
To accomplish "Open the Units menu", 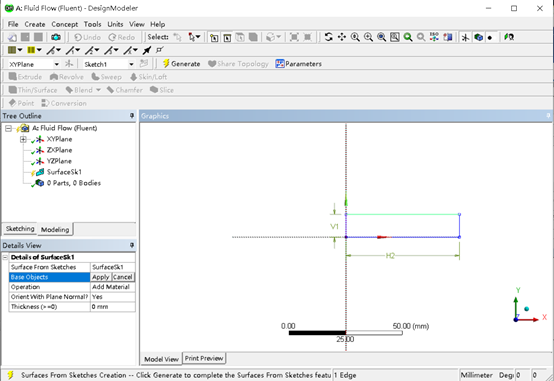I will [115, 24].
